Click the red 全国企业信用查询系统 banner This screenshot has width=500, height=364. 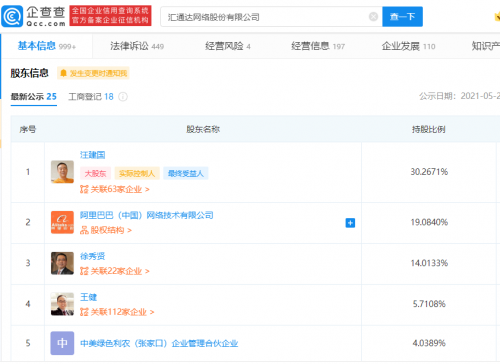click(110, 16)
